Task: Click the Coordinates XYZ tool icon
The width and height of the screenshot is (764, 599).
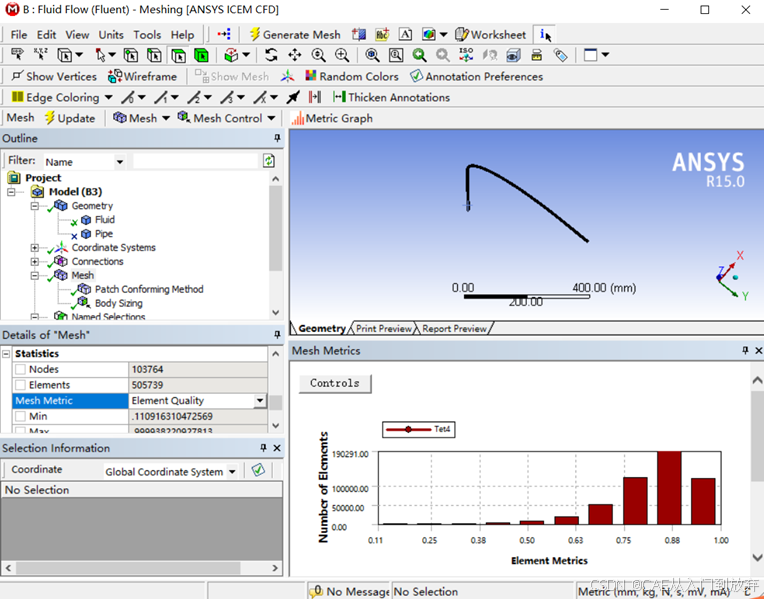Action: coord(41,55)
